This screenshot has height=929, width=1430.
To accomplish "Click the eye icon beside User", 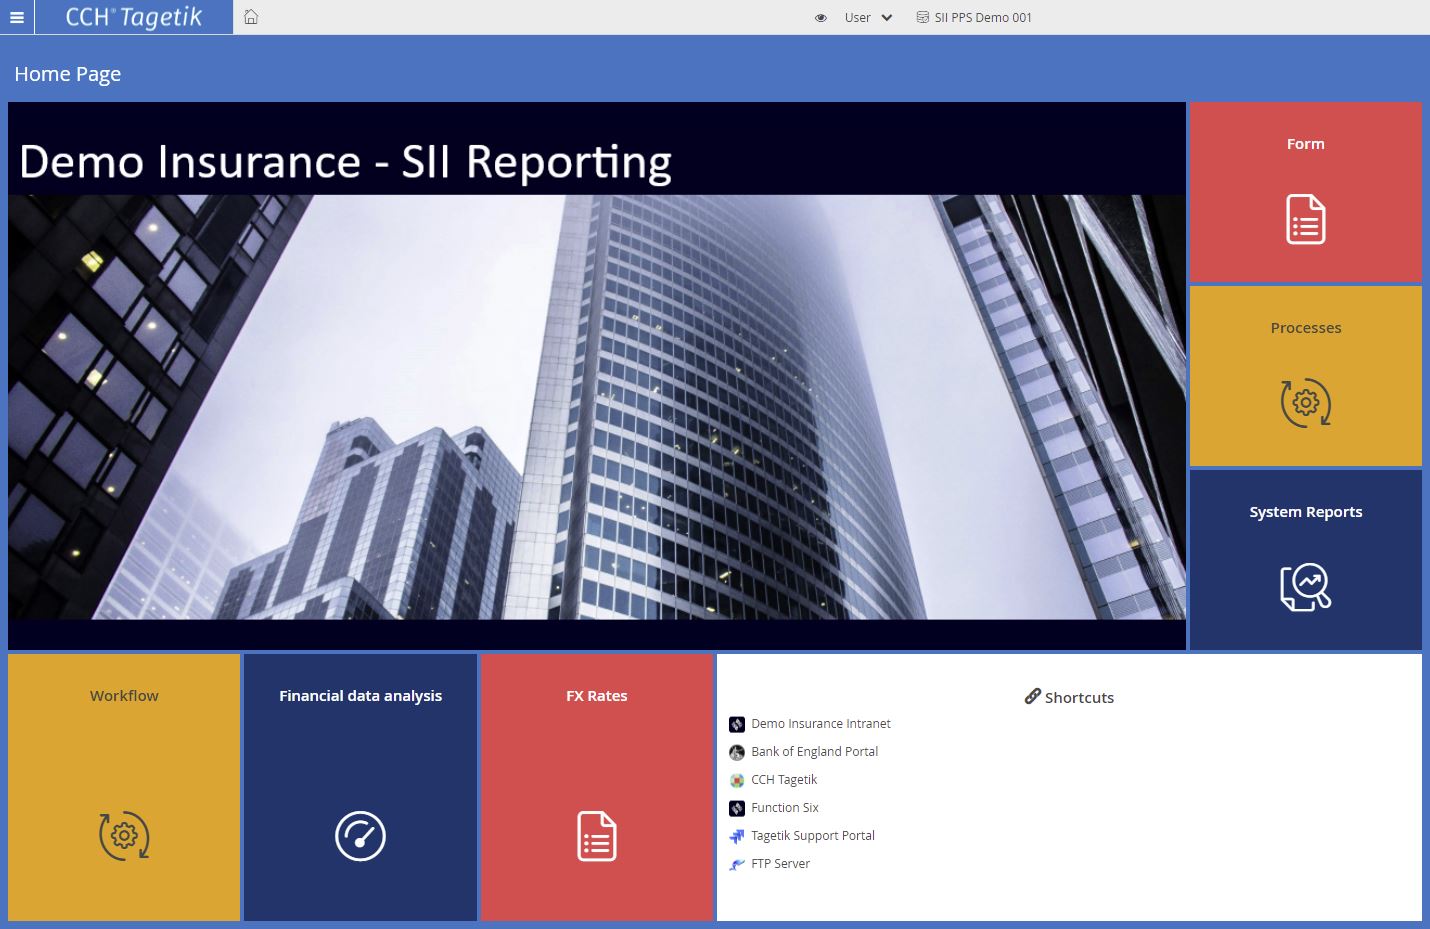I will point(821,18).
